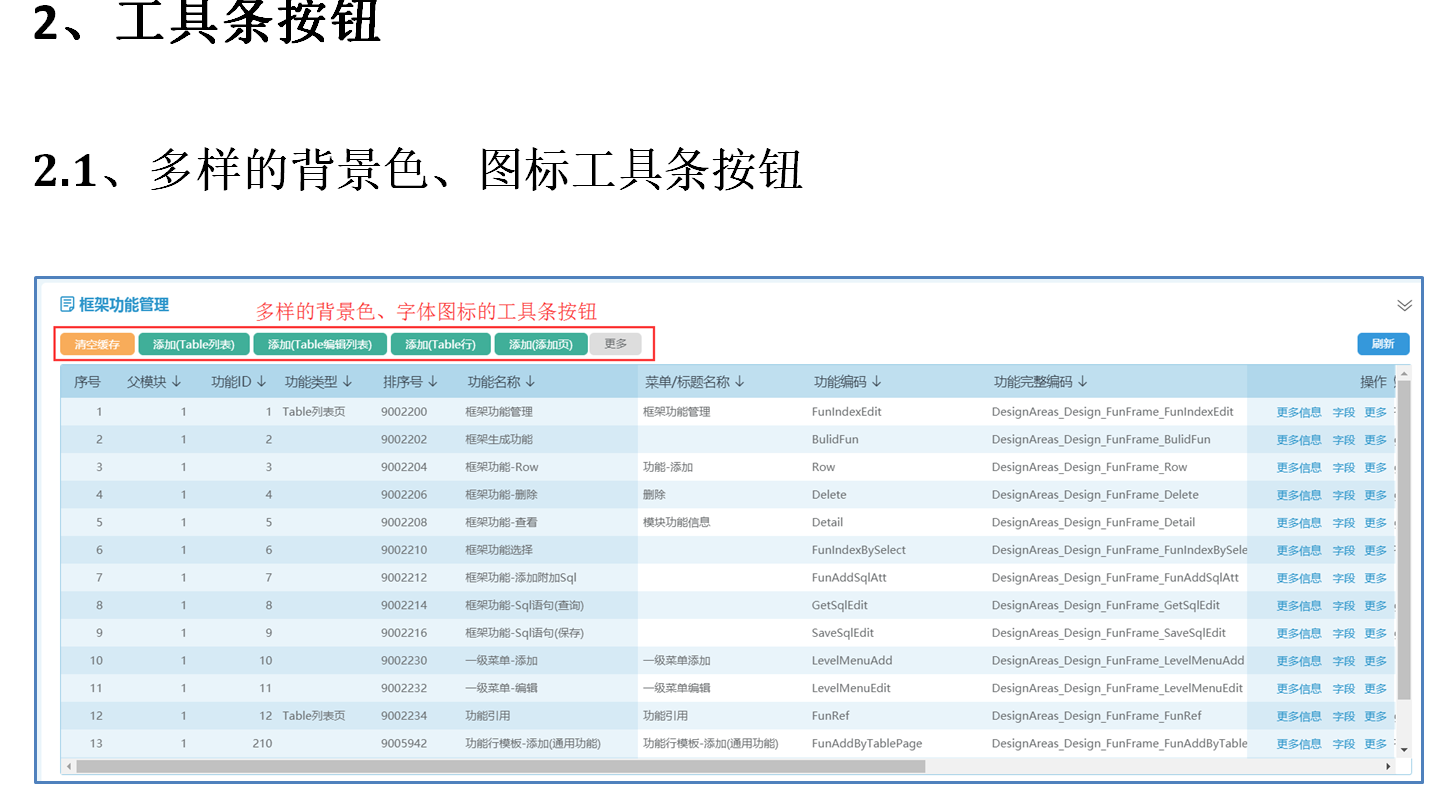
Task: Click the 框架功能-删除 name cell
Action: click(501, 495)
